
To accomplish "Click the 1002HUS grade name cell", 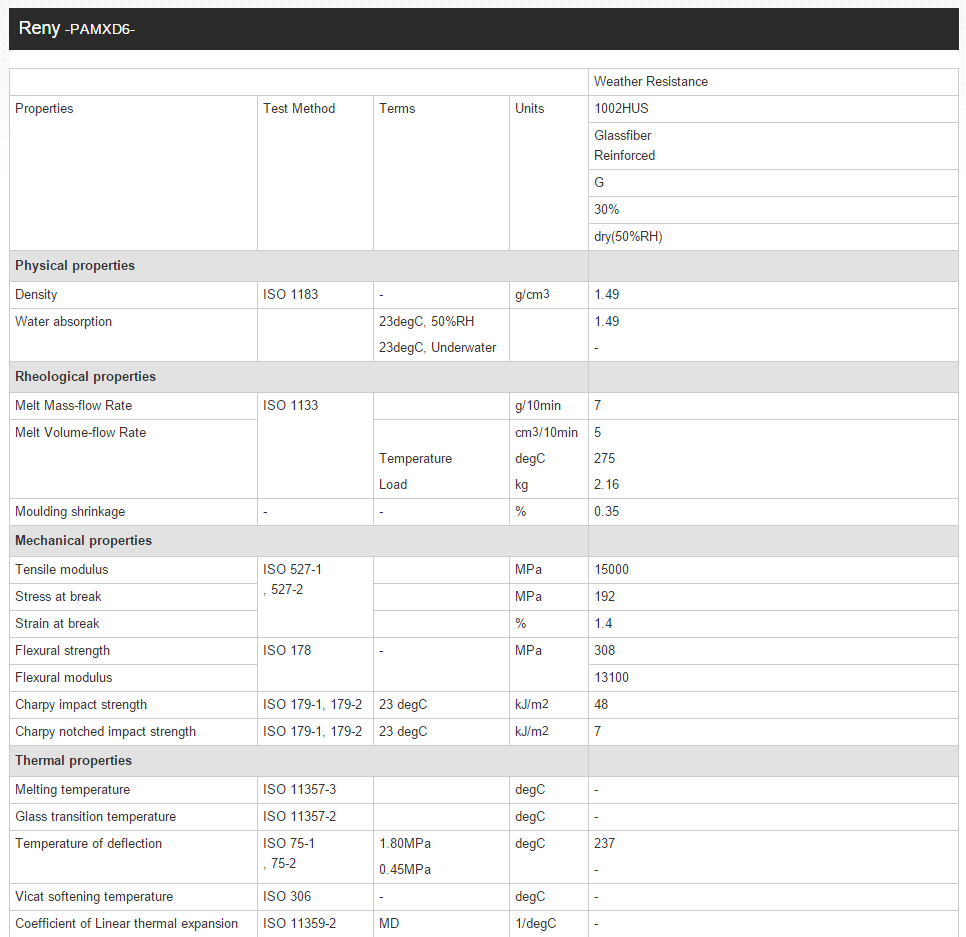I will point(773,109).
